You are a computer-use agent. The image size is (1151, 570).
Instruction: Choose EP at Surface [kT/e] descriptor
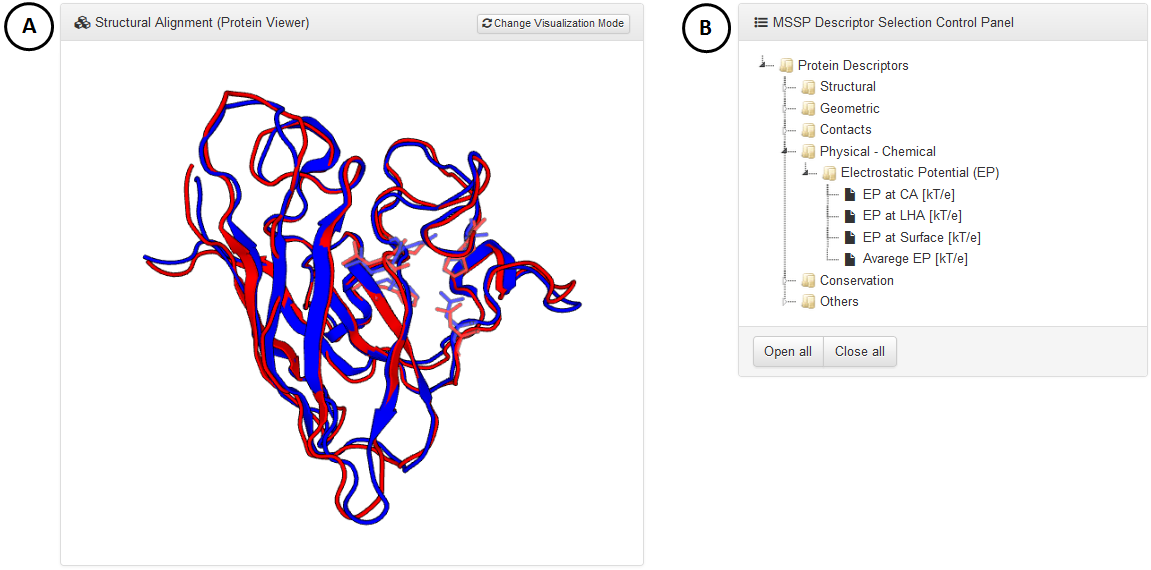922,238
